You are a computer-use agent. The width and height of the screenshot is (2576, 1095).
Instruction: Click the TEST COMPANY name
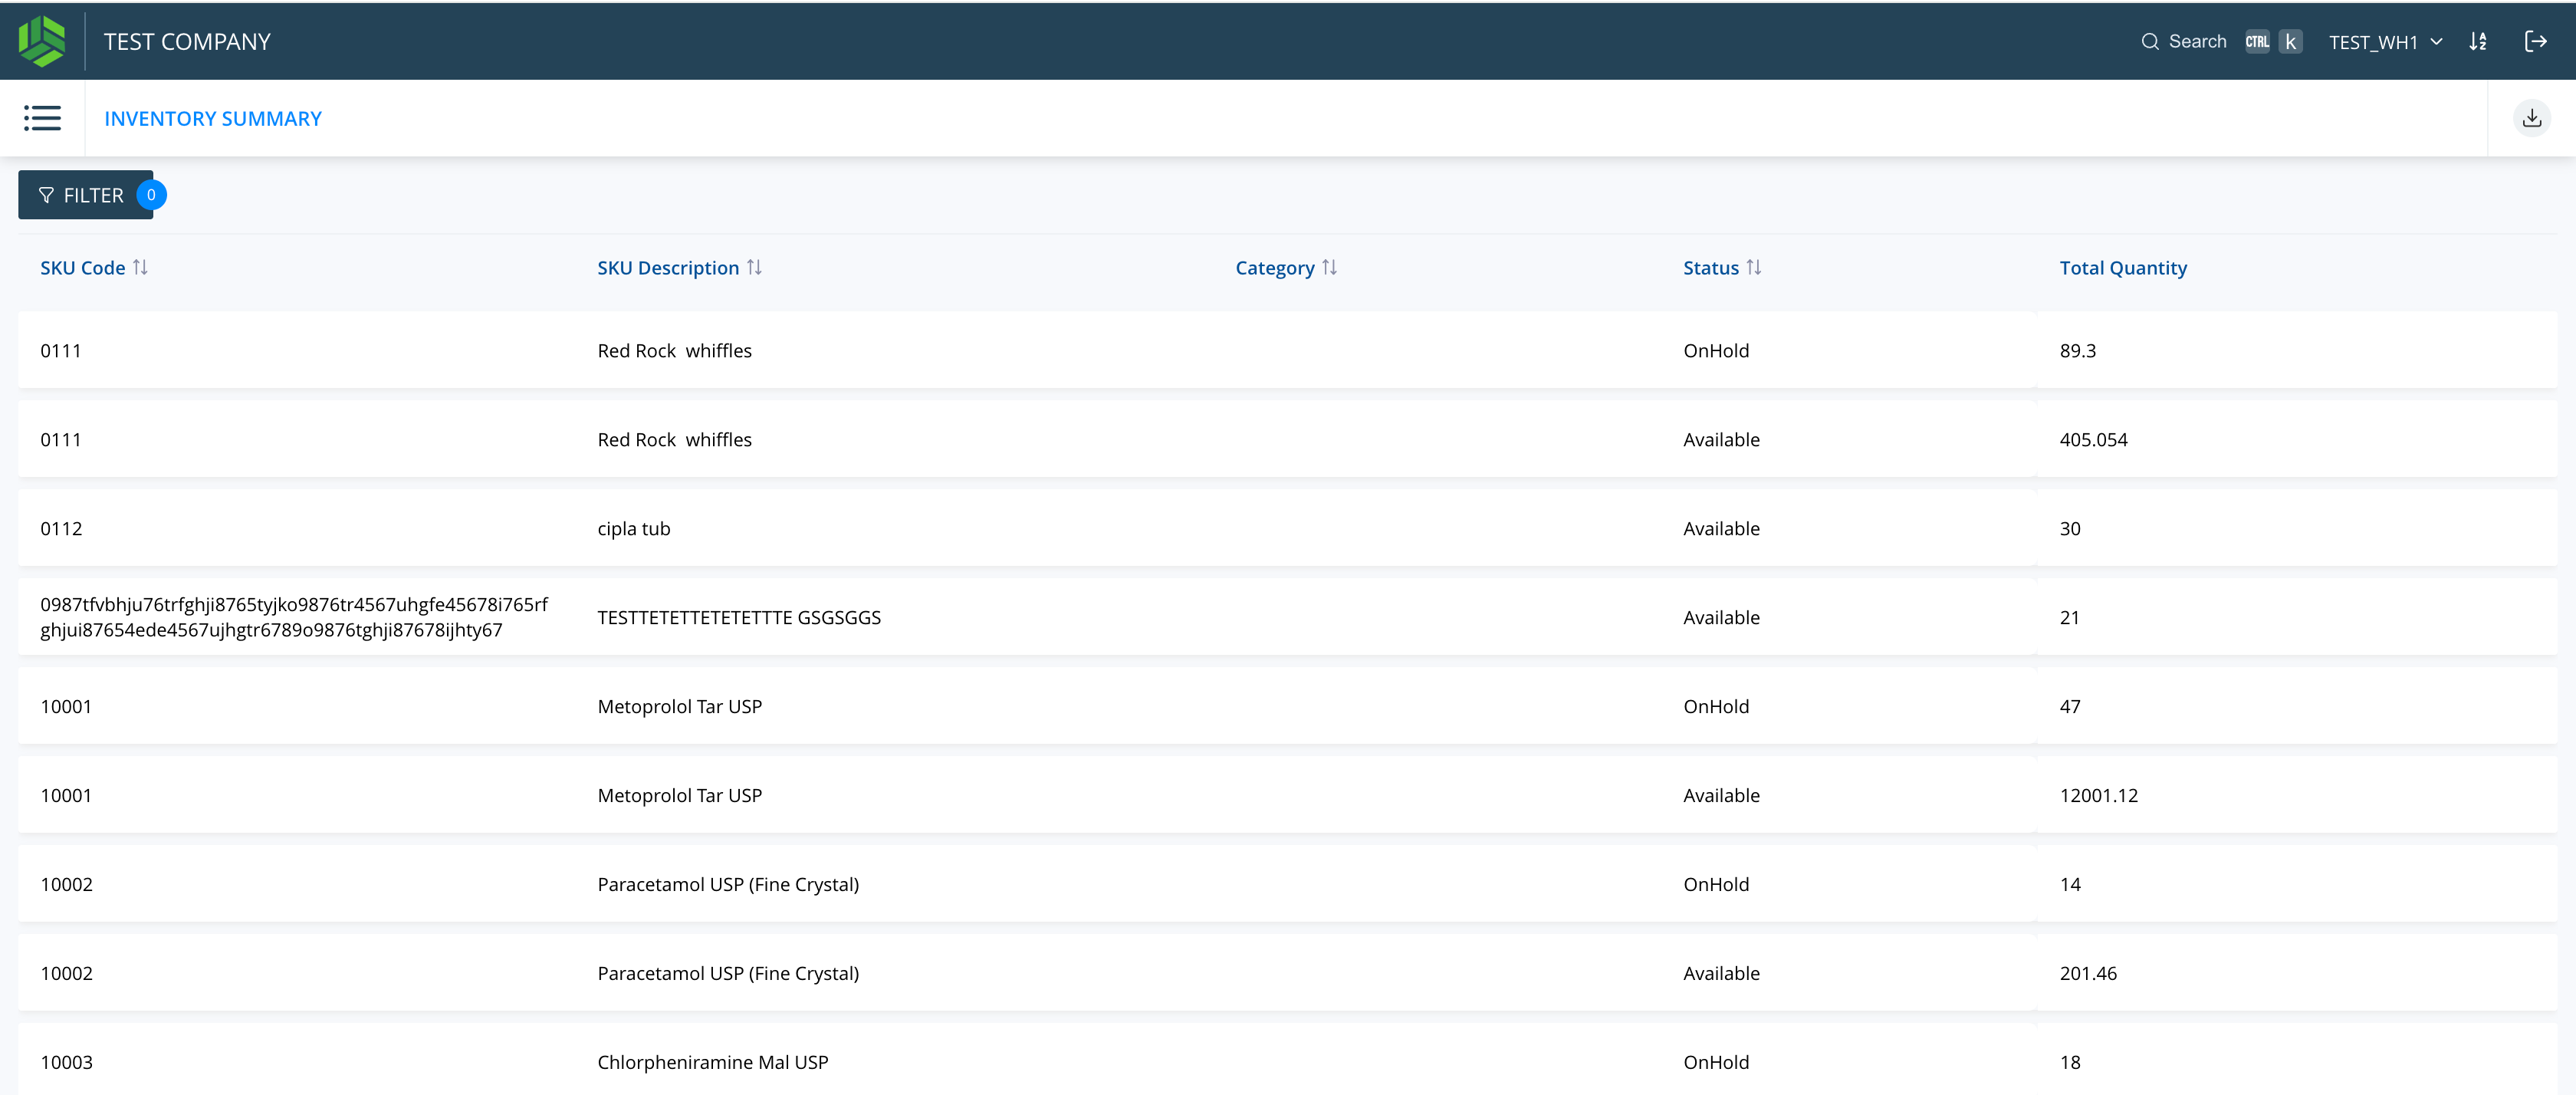coord(187,41)
